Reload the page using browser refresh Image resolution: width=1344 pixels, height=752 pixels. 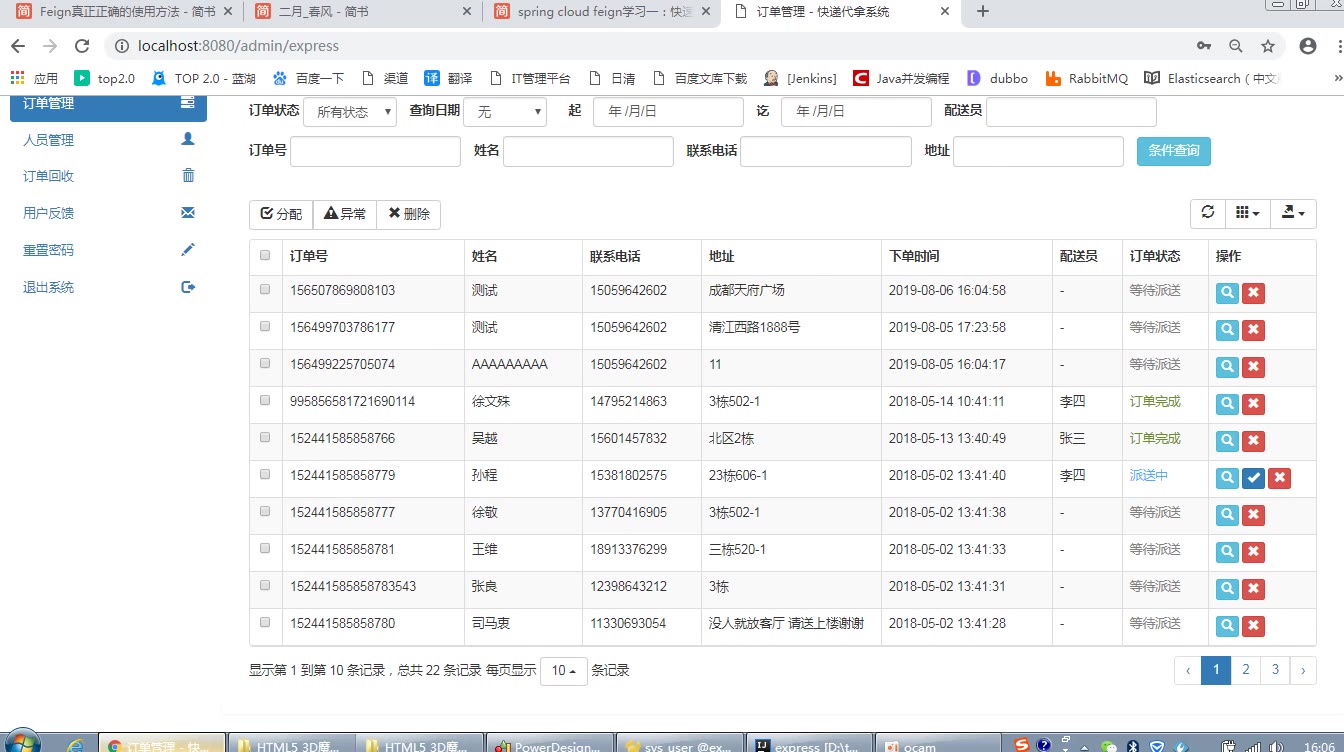(83, 46)
